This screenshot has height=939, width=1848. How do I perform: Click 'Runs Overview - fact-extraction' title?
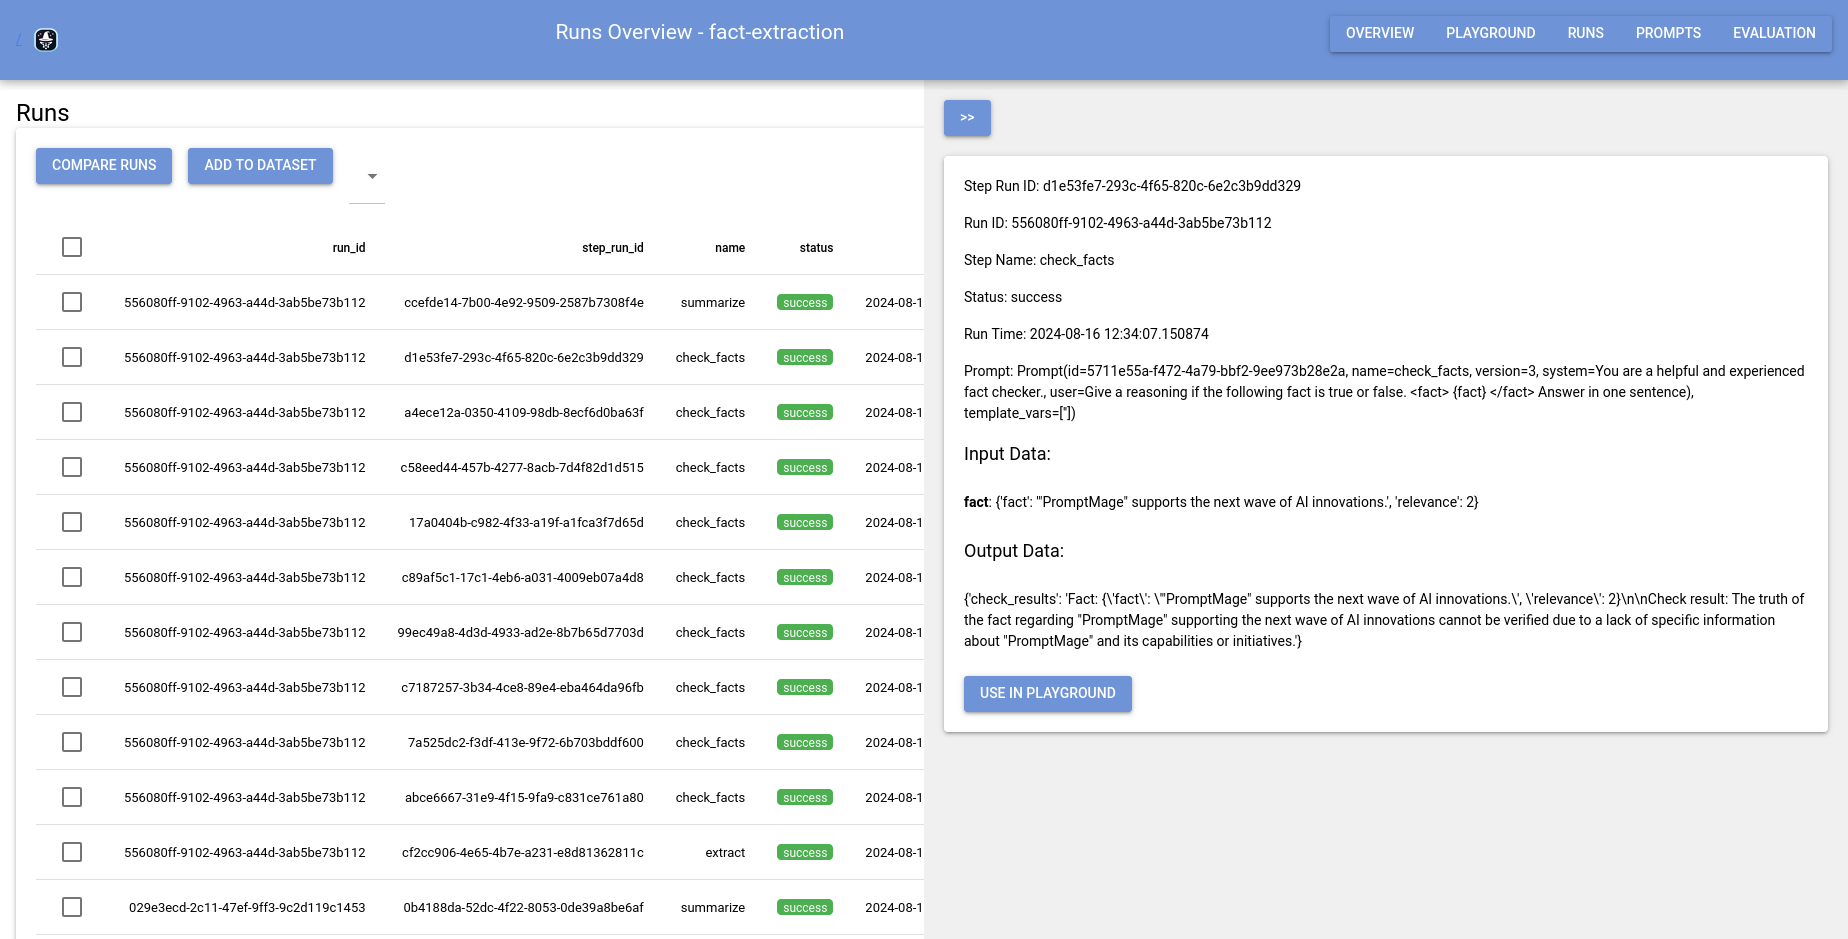700,32
